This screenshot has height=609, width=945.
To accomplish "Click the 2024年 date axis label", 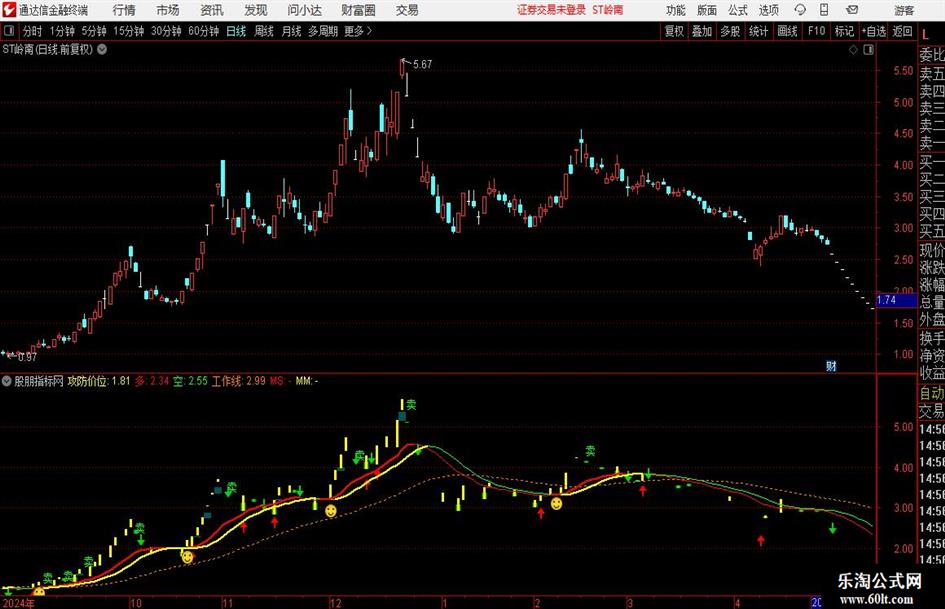I will pyautogui.click(x=19, y=603).
